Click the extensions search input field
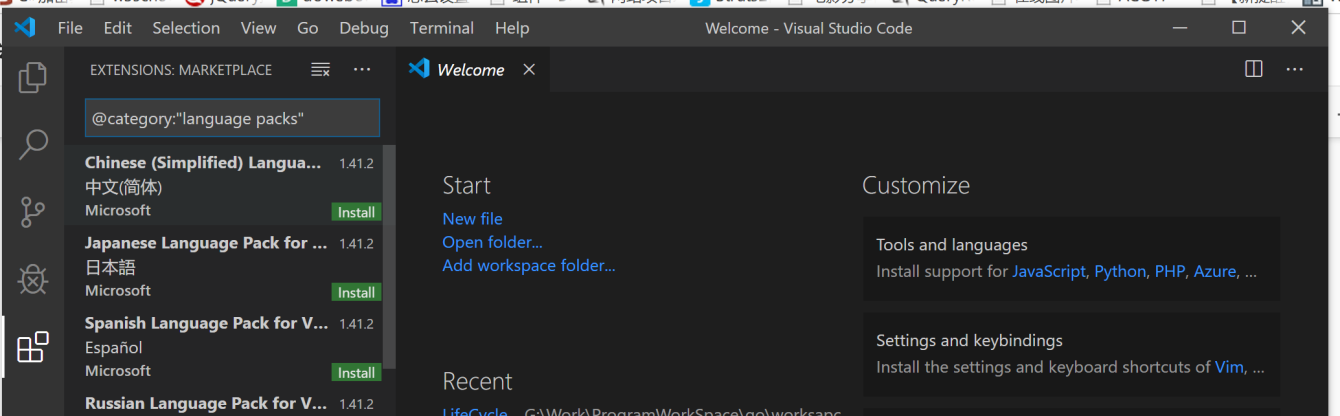This screenshot has width=1340, height=416. coord(232,118)
